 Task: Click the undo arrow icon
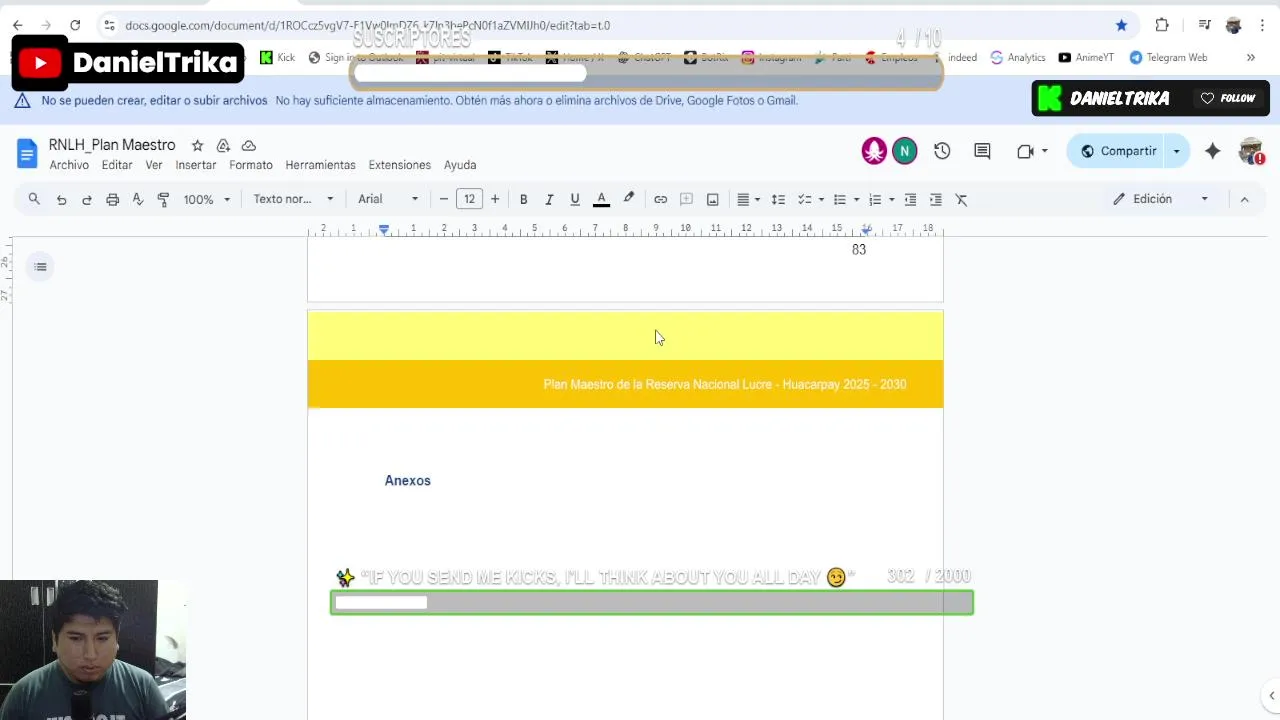(61, 199)
